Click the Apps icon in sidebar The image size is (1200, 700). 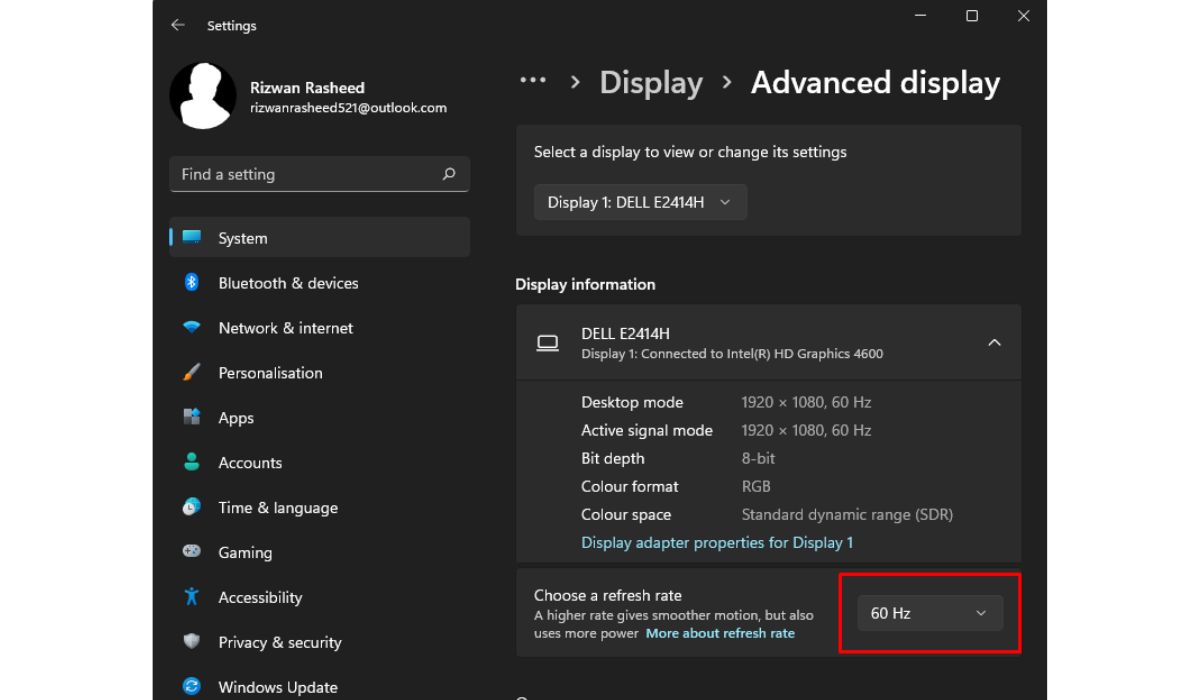tap(192, 417)
